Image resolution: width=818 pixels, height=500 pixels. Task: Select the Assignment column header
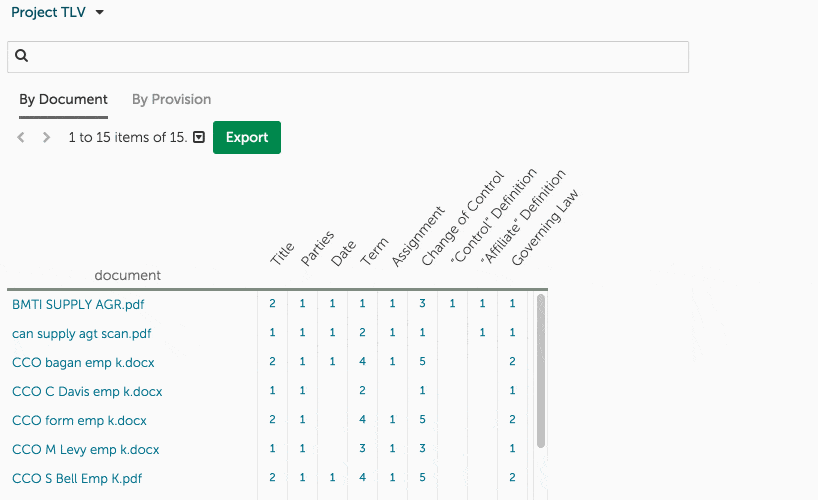(x=418, y=236)
